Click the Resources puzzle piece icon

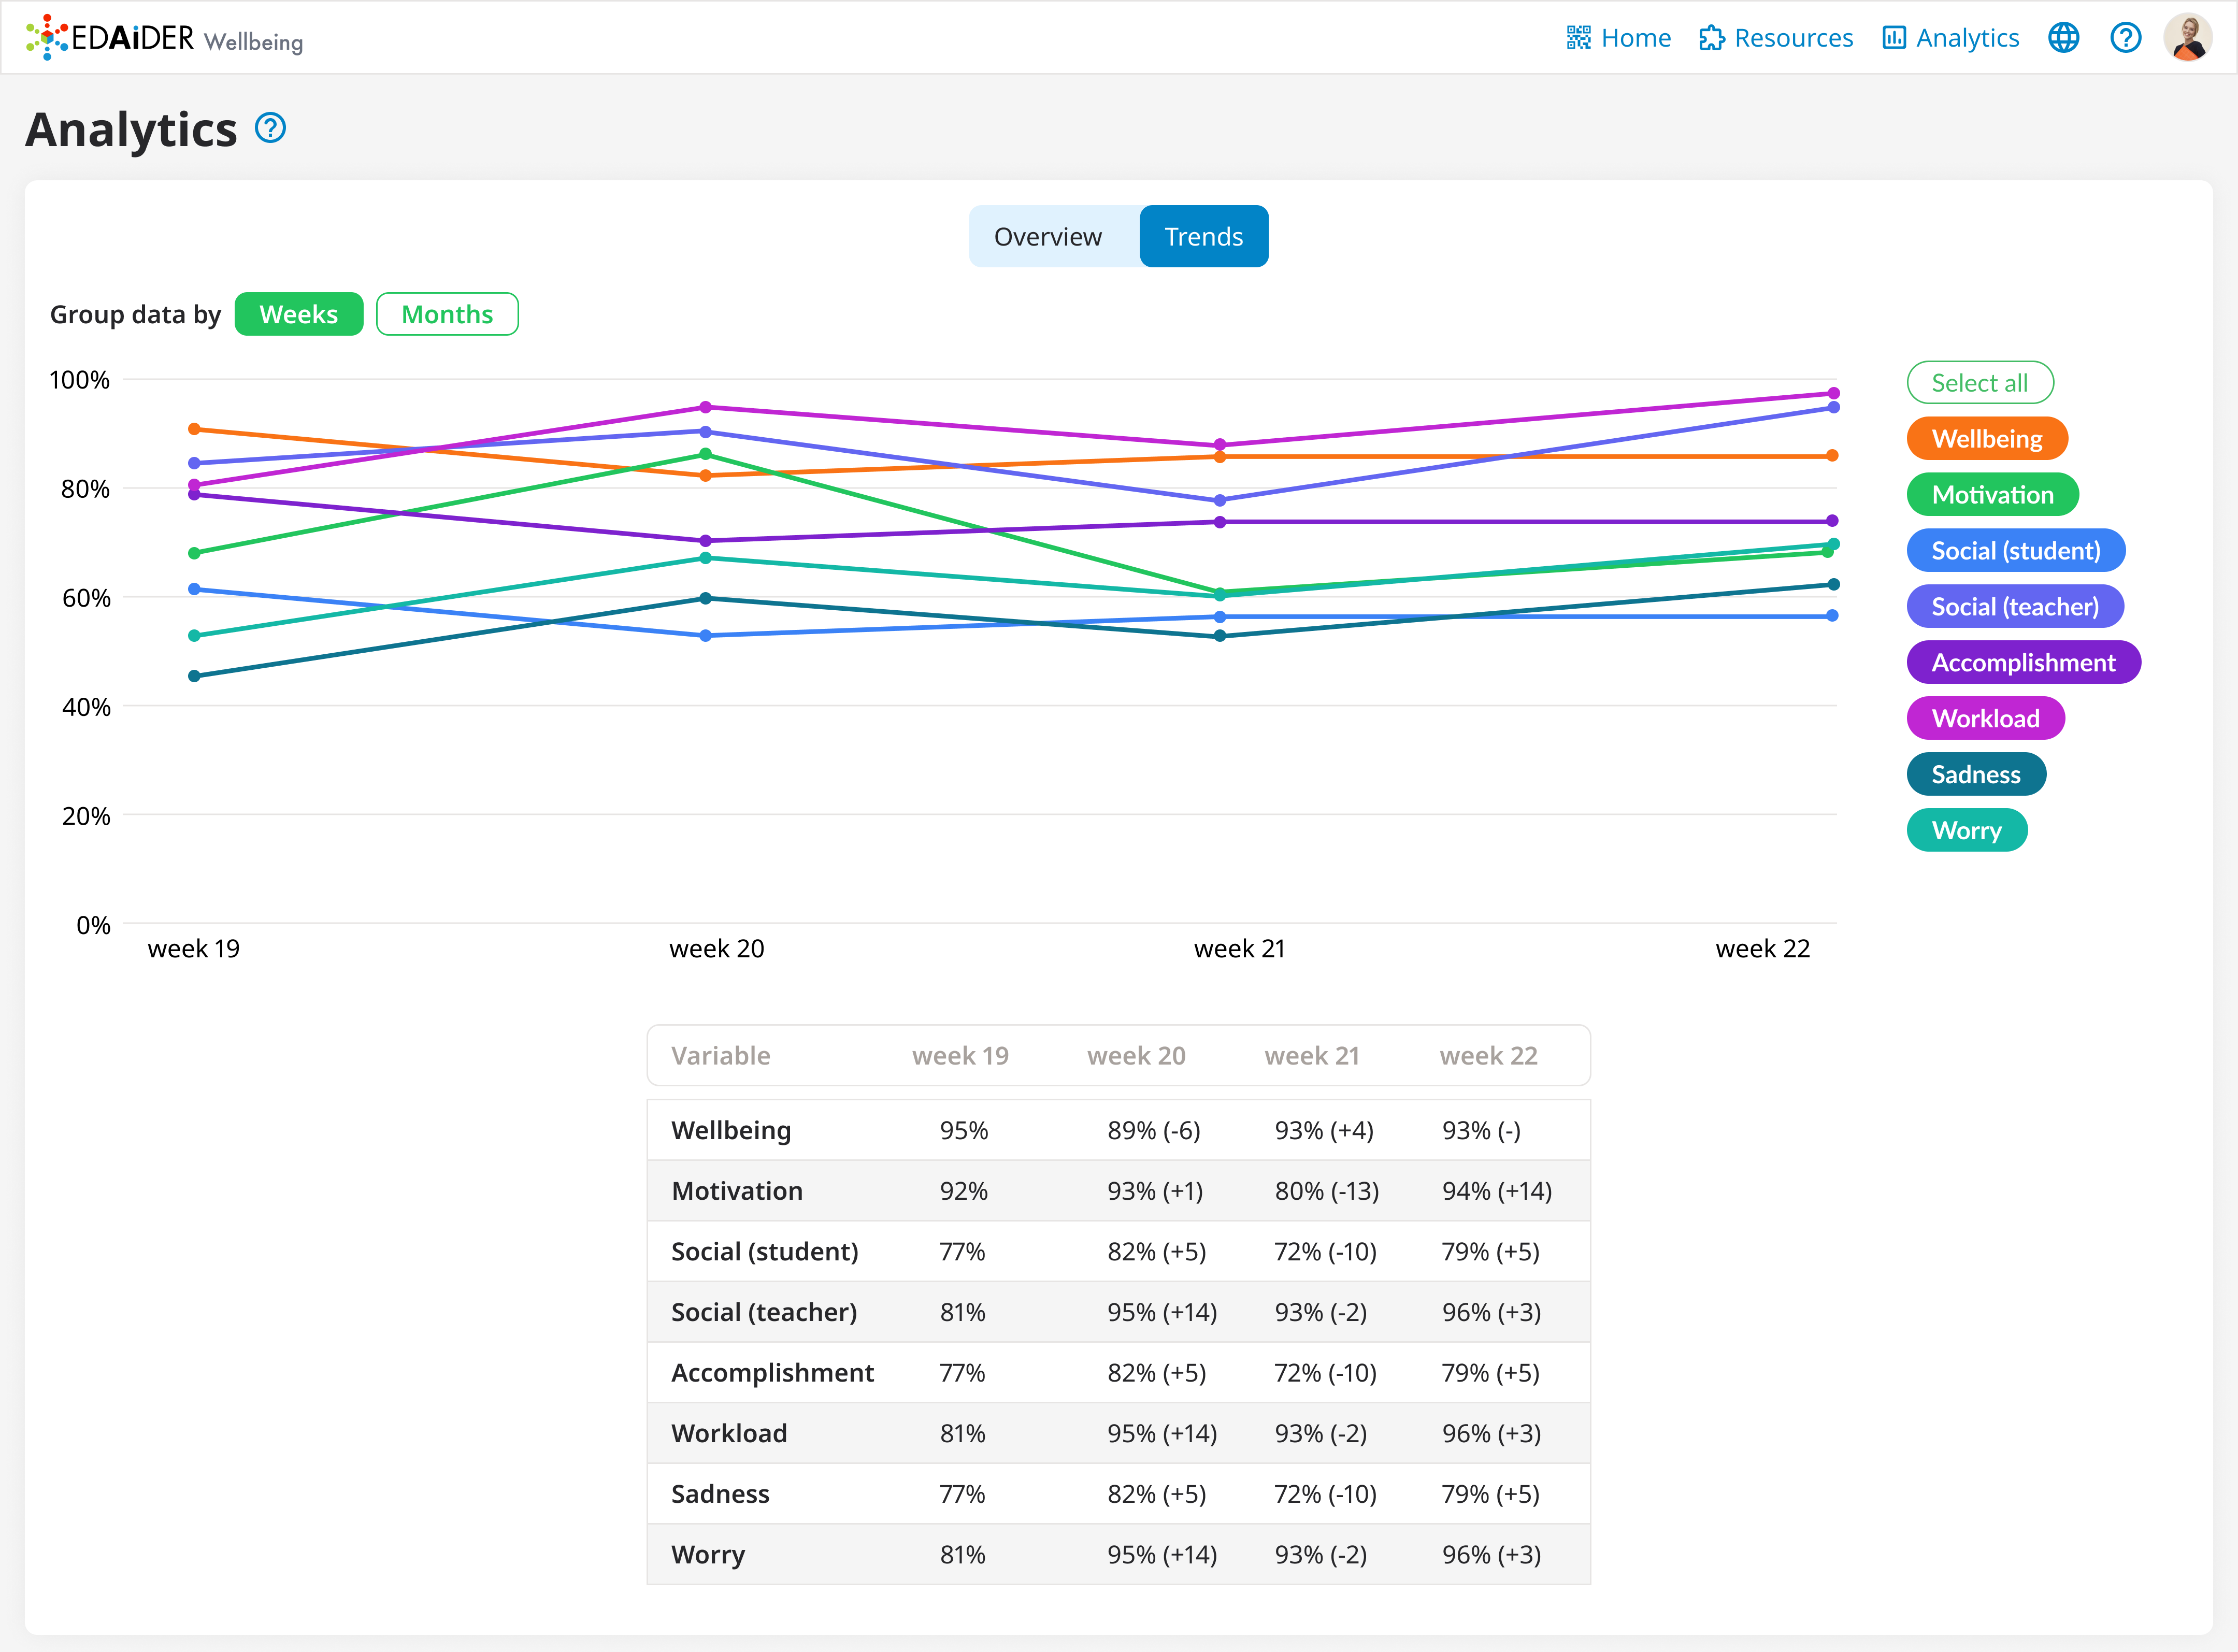click(x=1711, y=38)
